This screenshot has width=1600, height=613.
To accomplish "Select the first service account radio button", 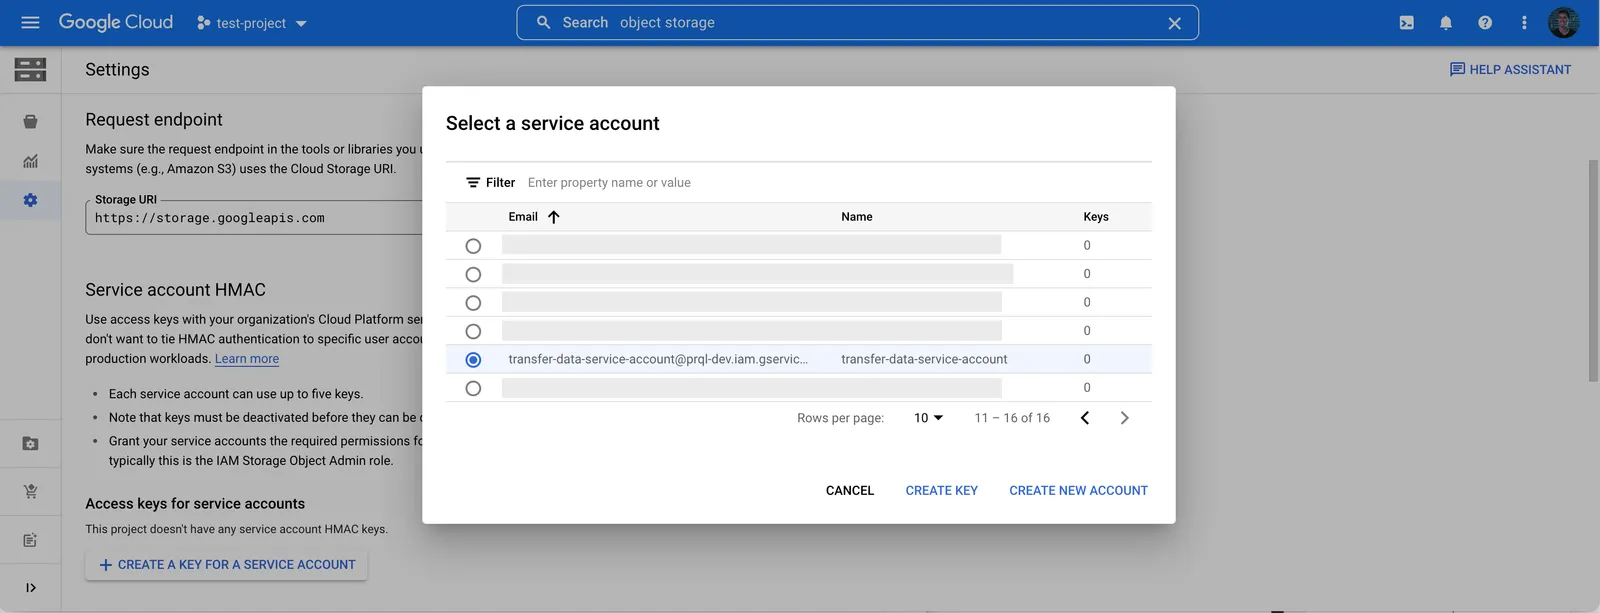I will pyautogui.click(x=473, y=246).
